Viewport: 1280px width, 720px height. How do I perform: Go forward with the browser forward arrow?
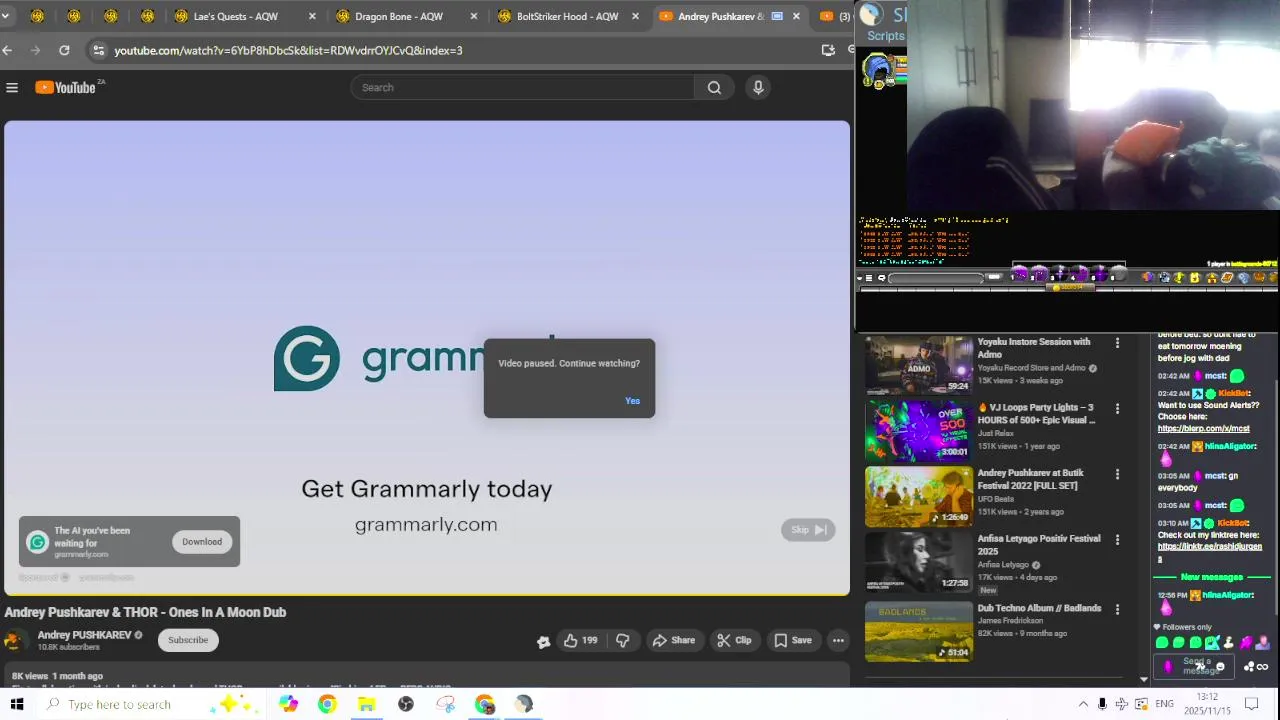tap(36, 50)
